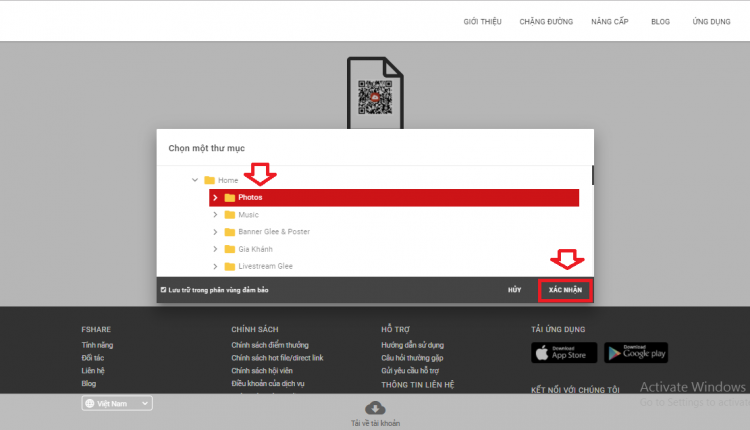Select the Livestream Glee folder icon
Image resolution: width=750 pixels, height=430 pixels.
230,266
